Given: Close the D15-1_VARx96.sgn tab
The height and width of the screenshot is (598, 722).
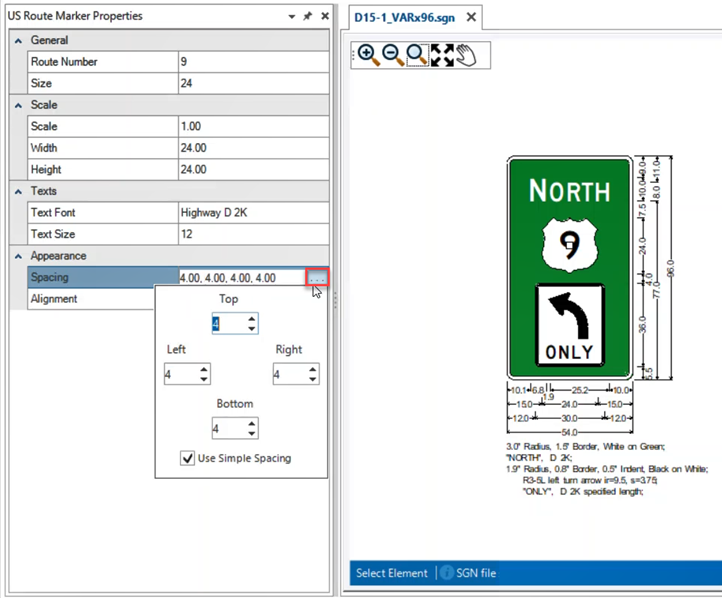Looking at the screenshot, I should 472,17.
